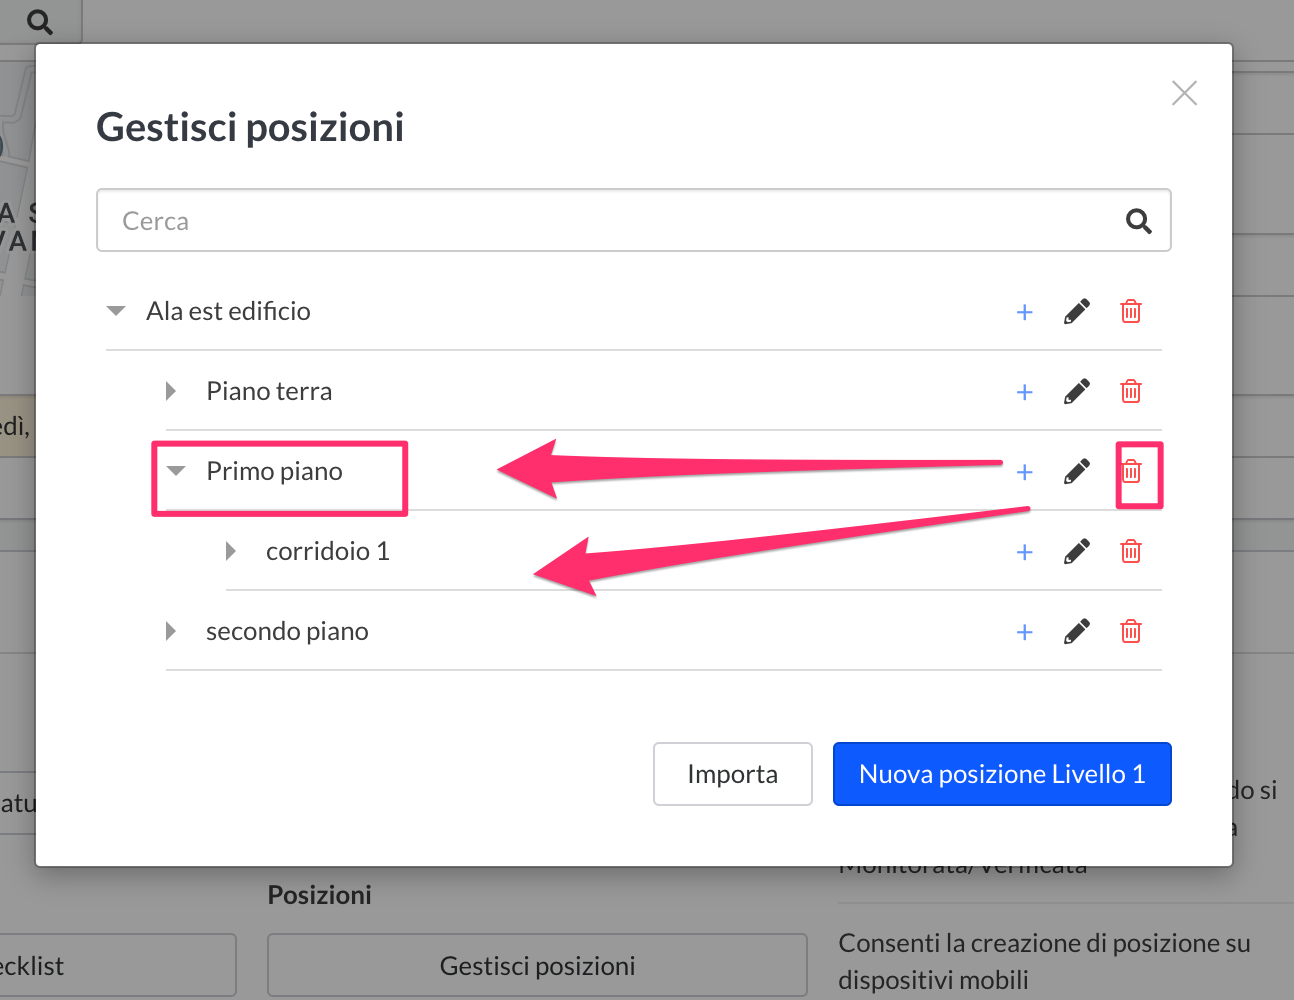This screenshot has height=1000, width=1294.
Task: Click the Importa button
Action: coord(732,774)
